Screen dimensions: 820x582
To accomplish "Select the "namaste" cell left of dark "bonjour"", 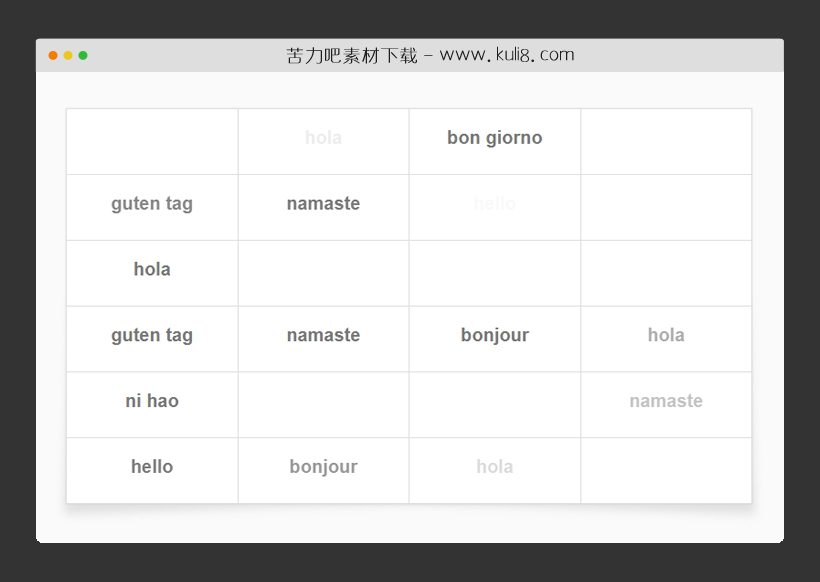I will (x=323, y=335).
